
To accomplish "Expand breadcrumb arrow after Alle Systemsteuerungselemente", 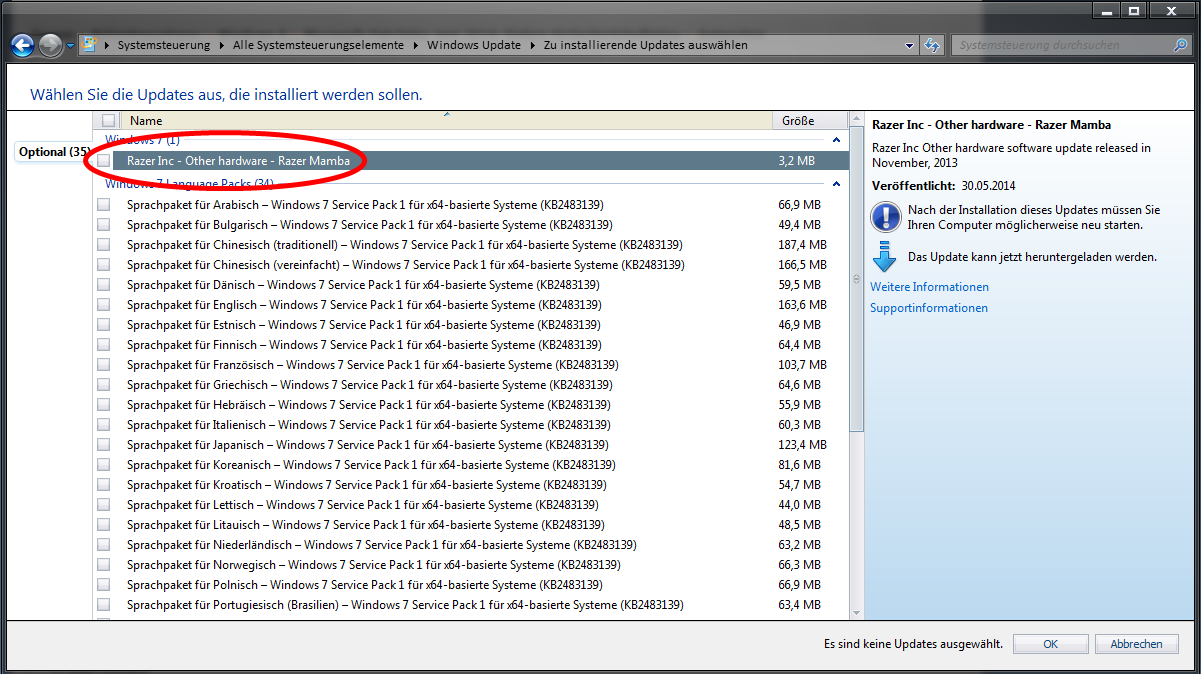I will click(416, 45).
